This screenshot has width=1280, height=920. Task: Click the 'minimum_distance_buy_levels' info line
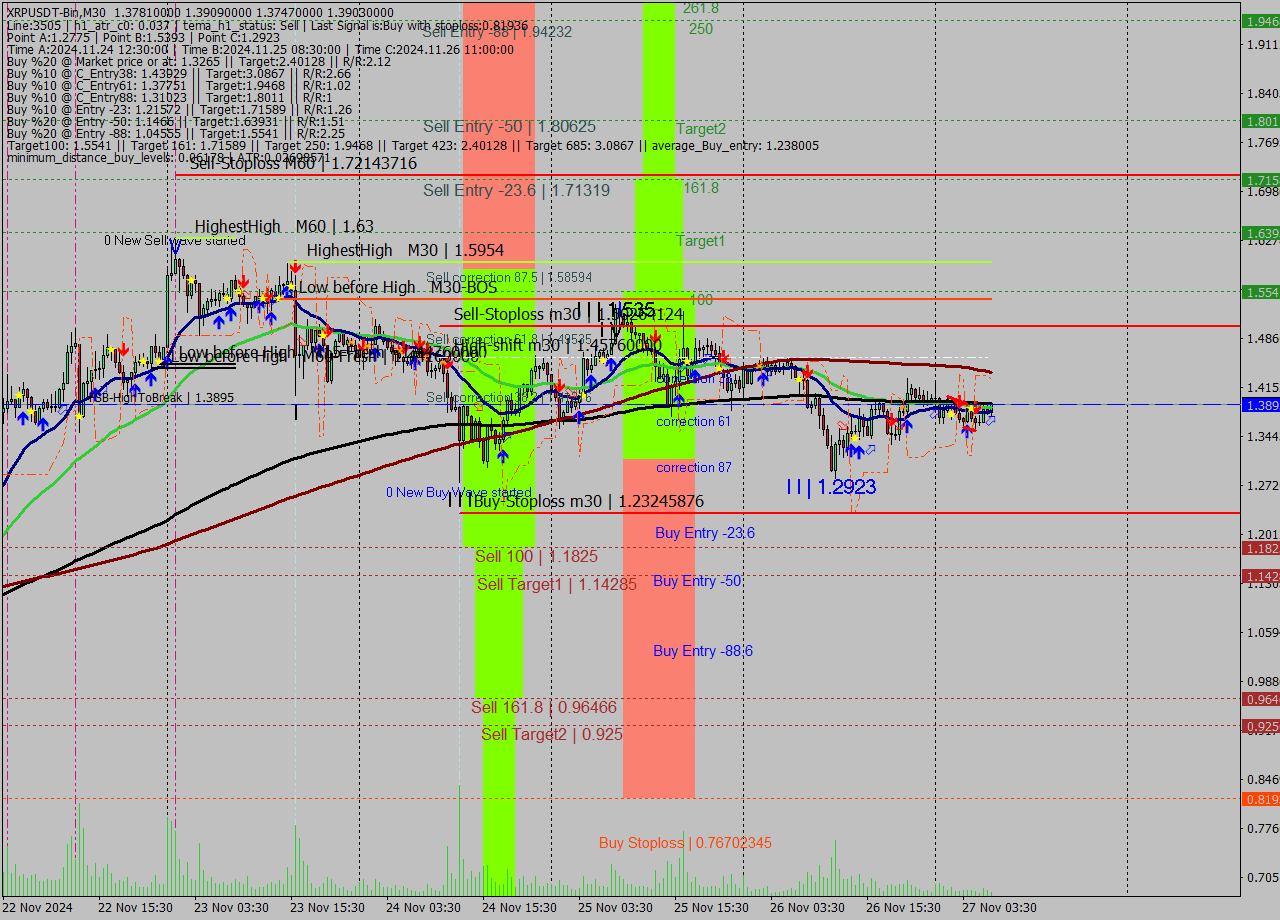pos(168,157)
